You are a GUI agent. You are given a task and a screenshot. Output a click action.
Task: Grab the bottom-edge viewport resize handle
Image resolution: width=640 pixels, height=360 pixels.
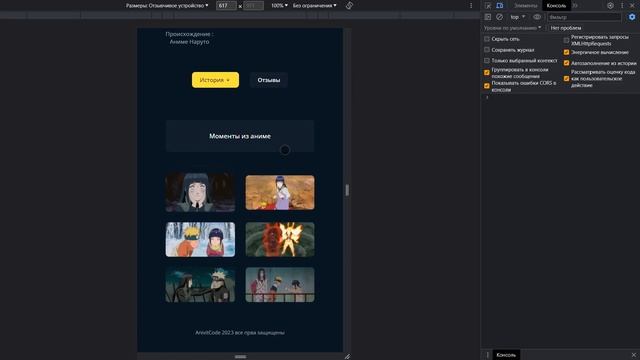tap(240, 356)
